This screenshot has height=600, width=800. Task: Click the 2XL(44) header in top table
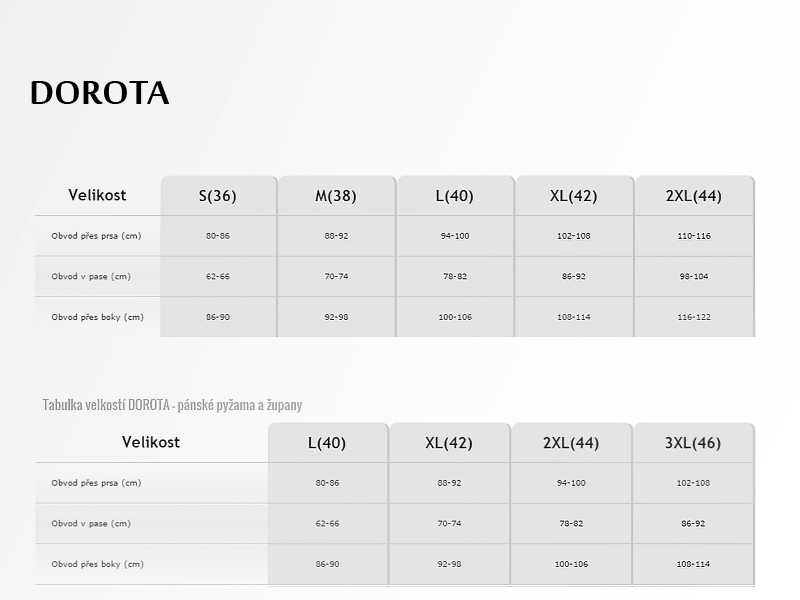click(x=694, y=196)
